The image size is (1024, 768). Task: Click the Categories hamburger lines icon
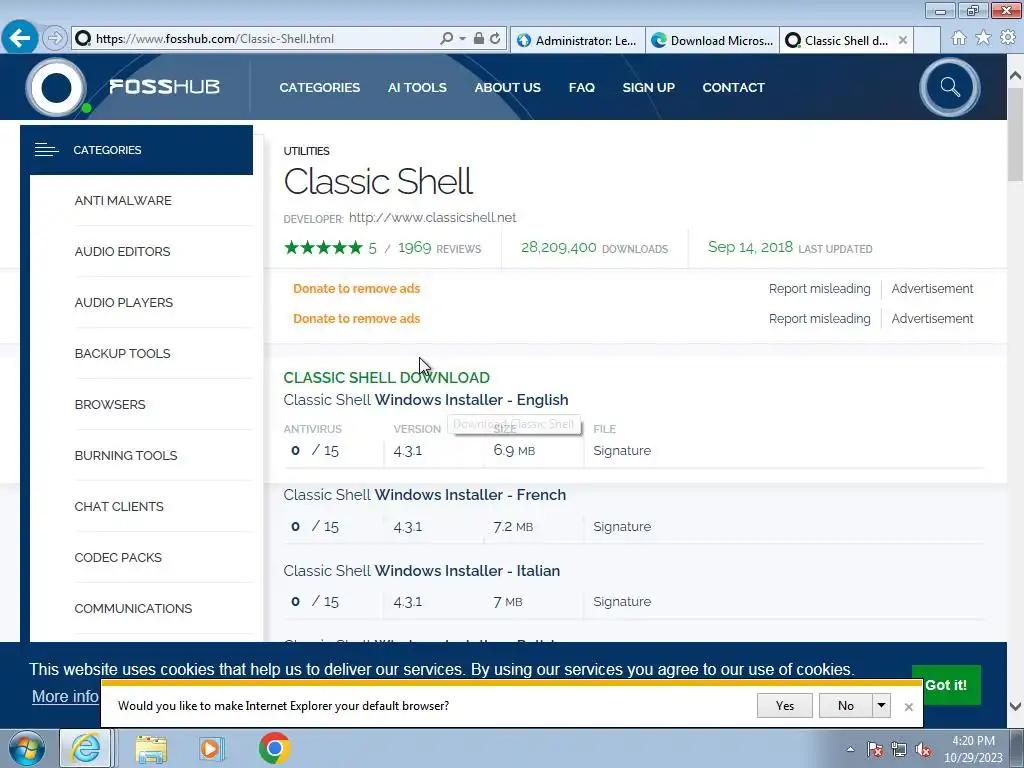click(46, 150)
